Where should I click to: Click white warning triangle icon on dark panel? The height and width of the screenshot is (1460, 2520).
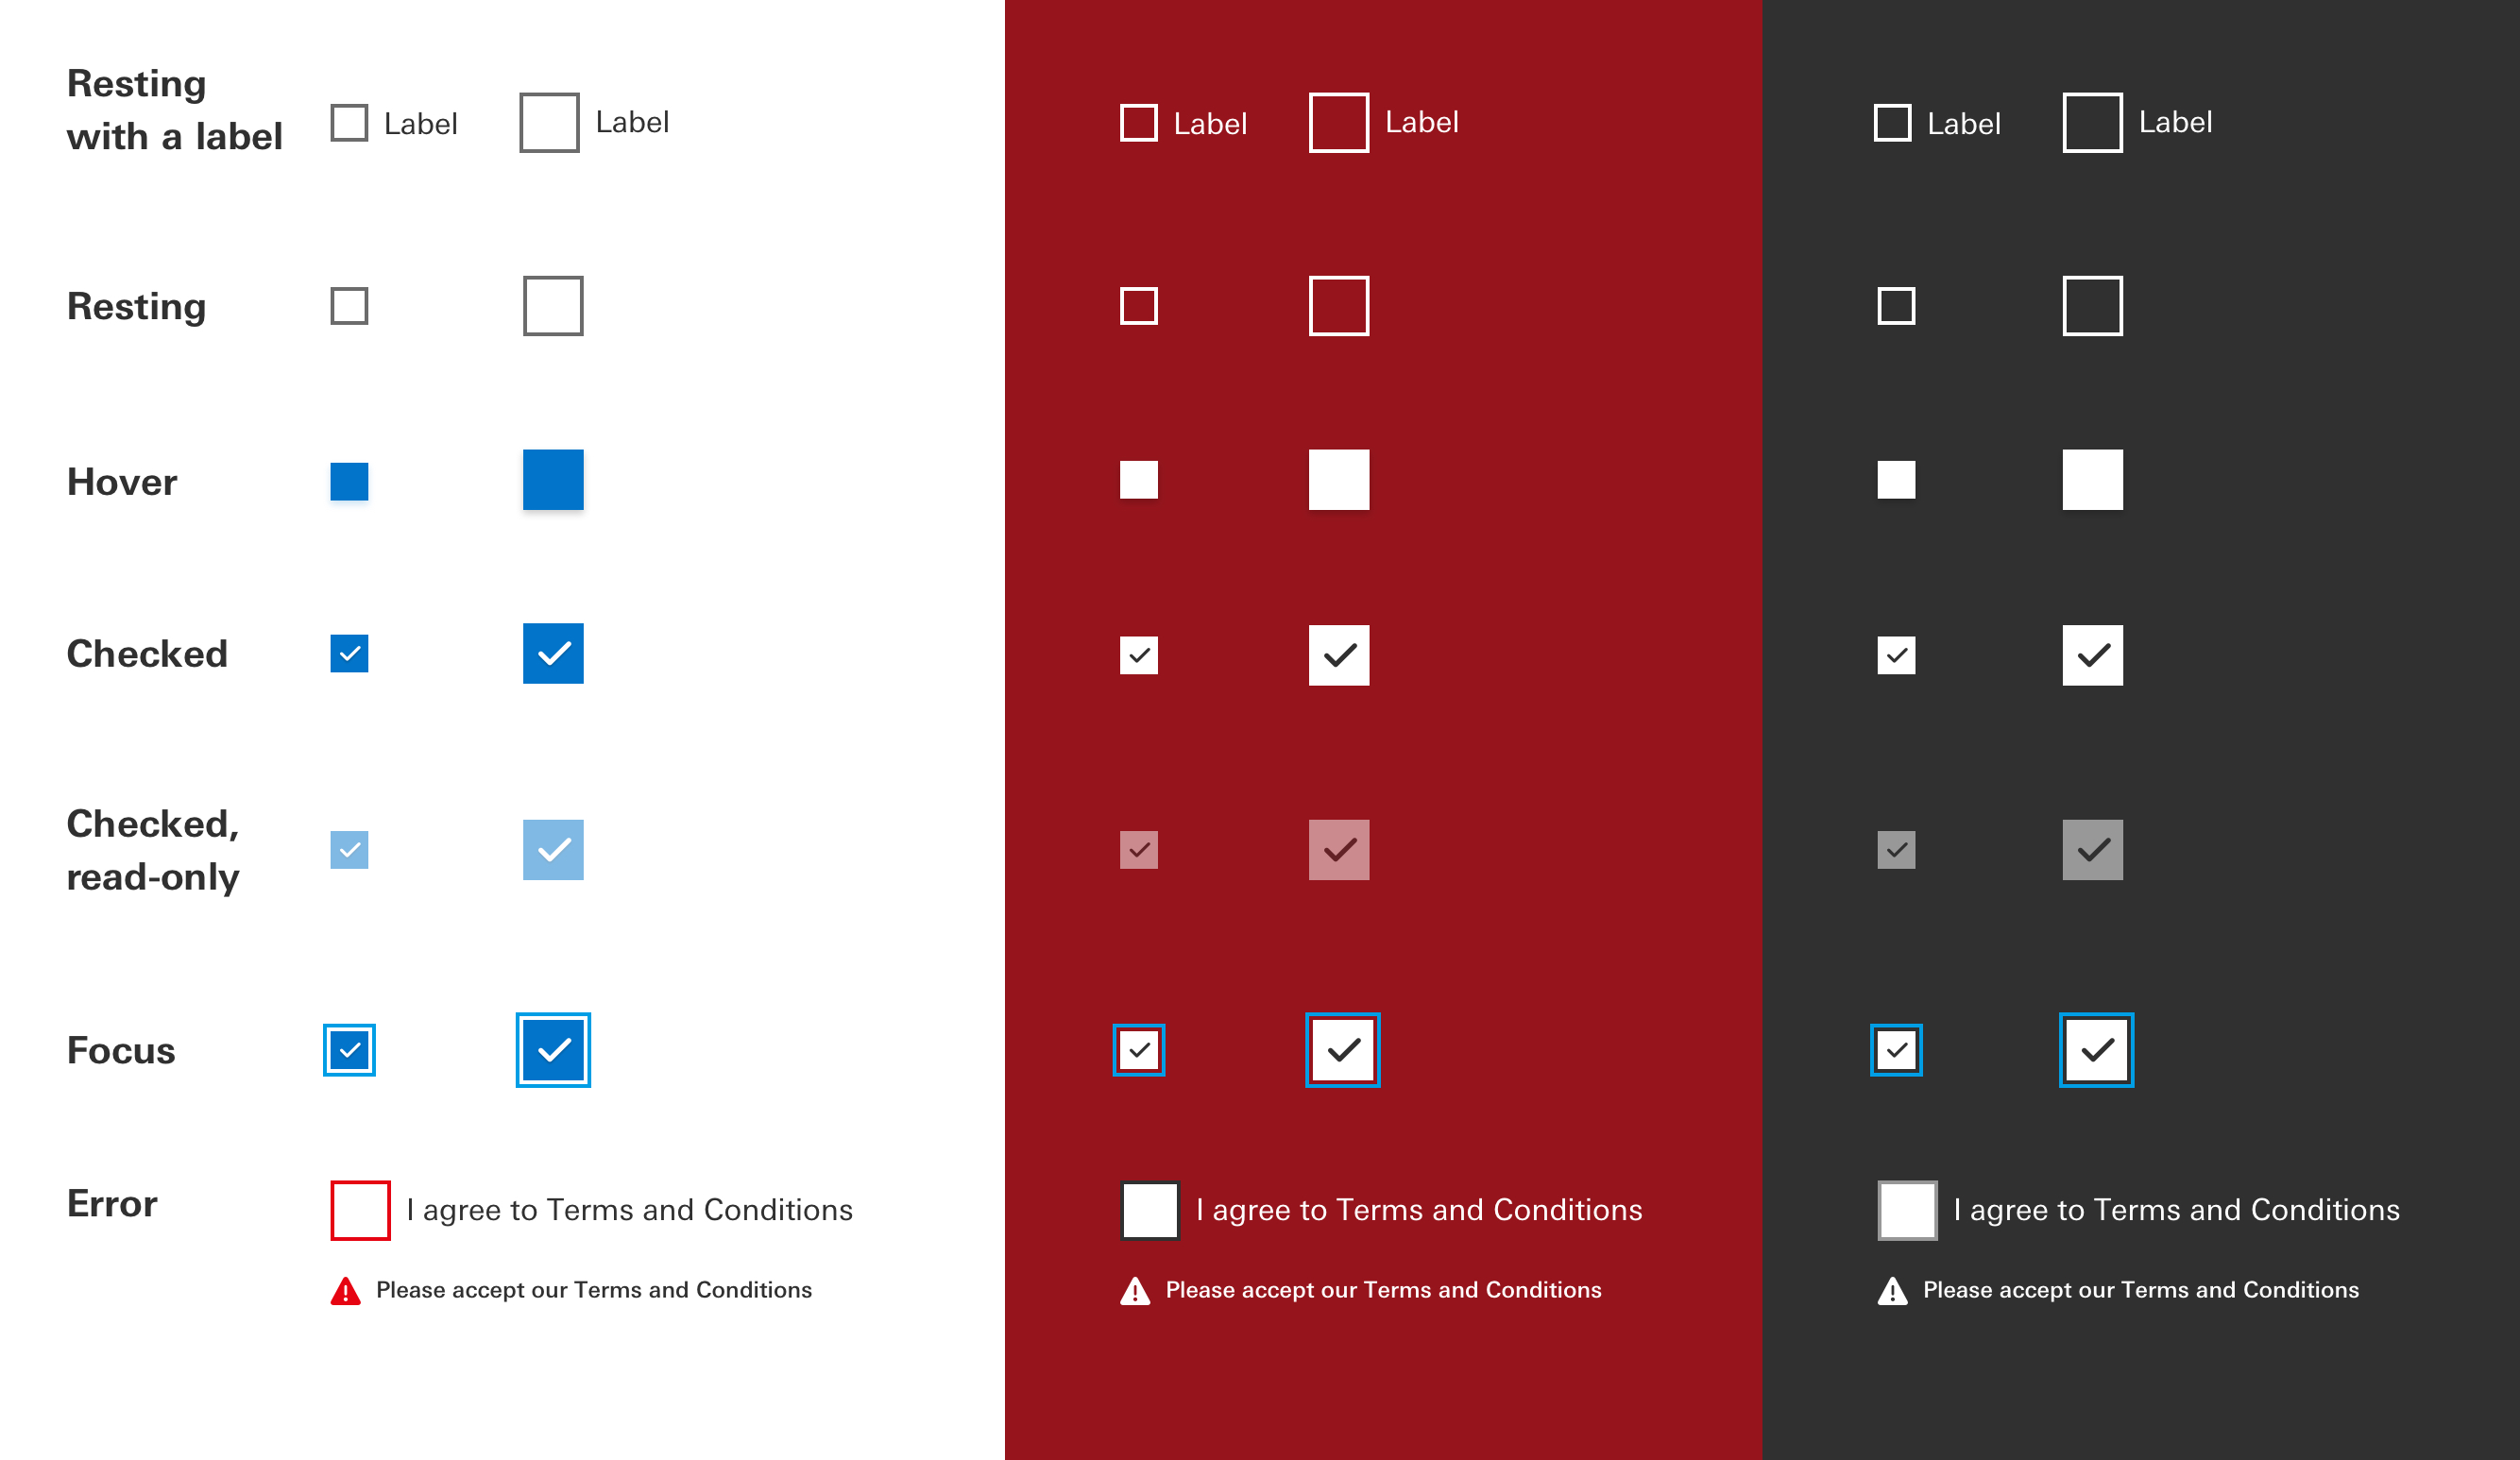[1892, 1291]
